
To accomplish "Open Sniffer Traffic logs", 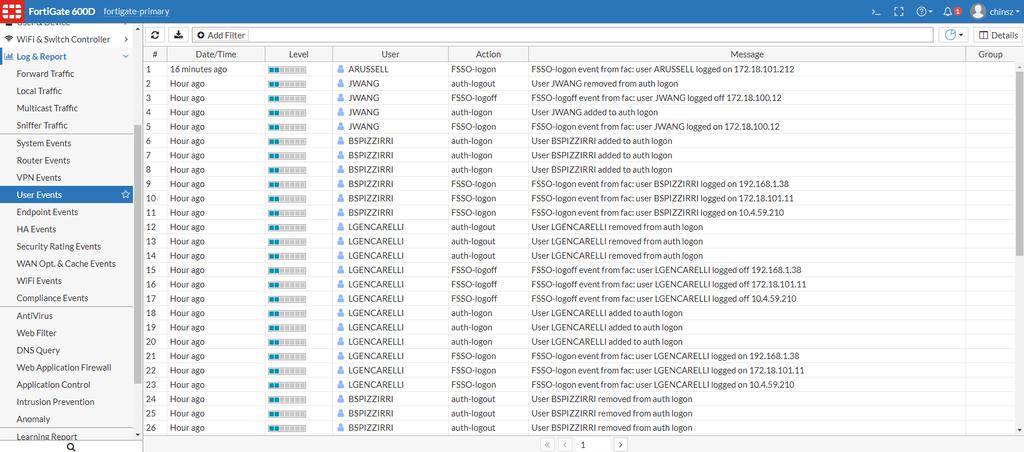I will (42, 125).
